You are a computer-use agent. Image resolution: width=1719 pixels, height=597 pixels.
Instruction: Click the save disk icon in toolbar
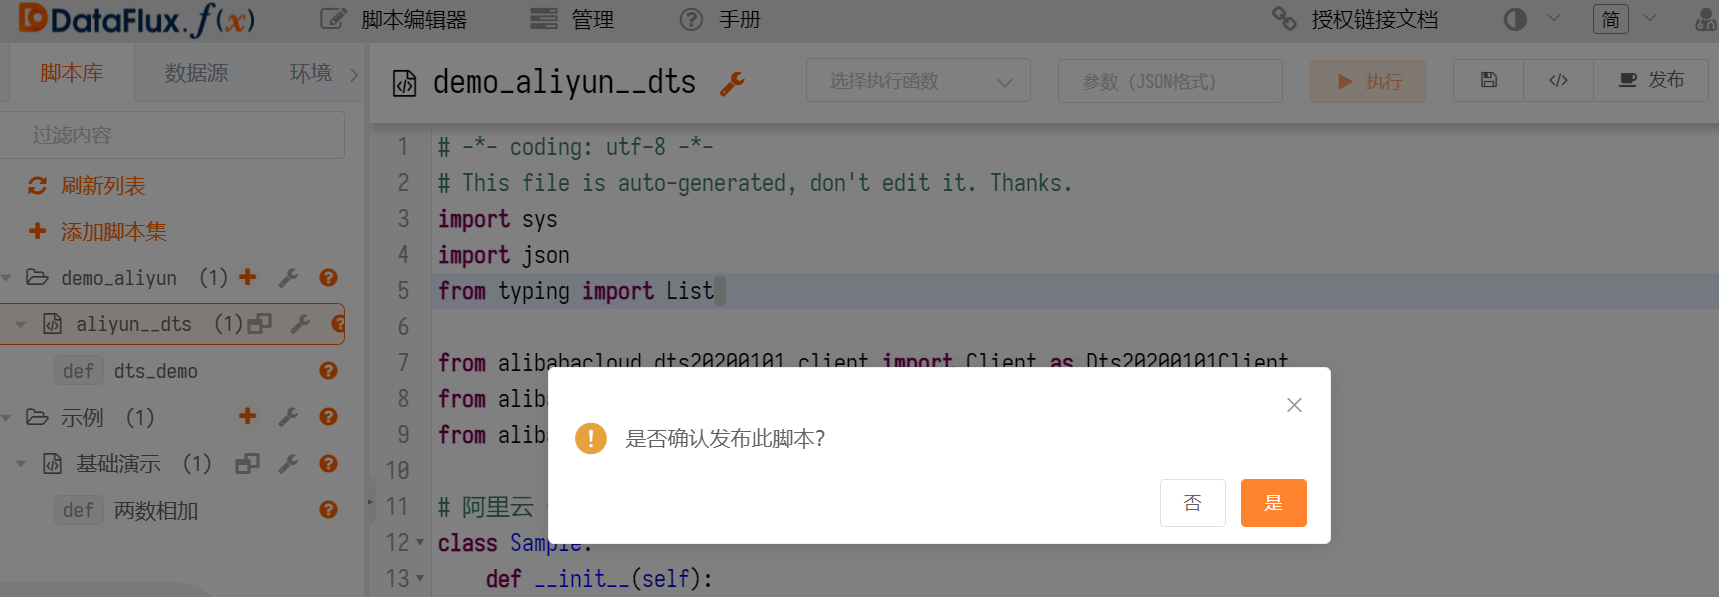pos(1488,80)
